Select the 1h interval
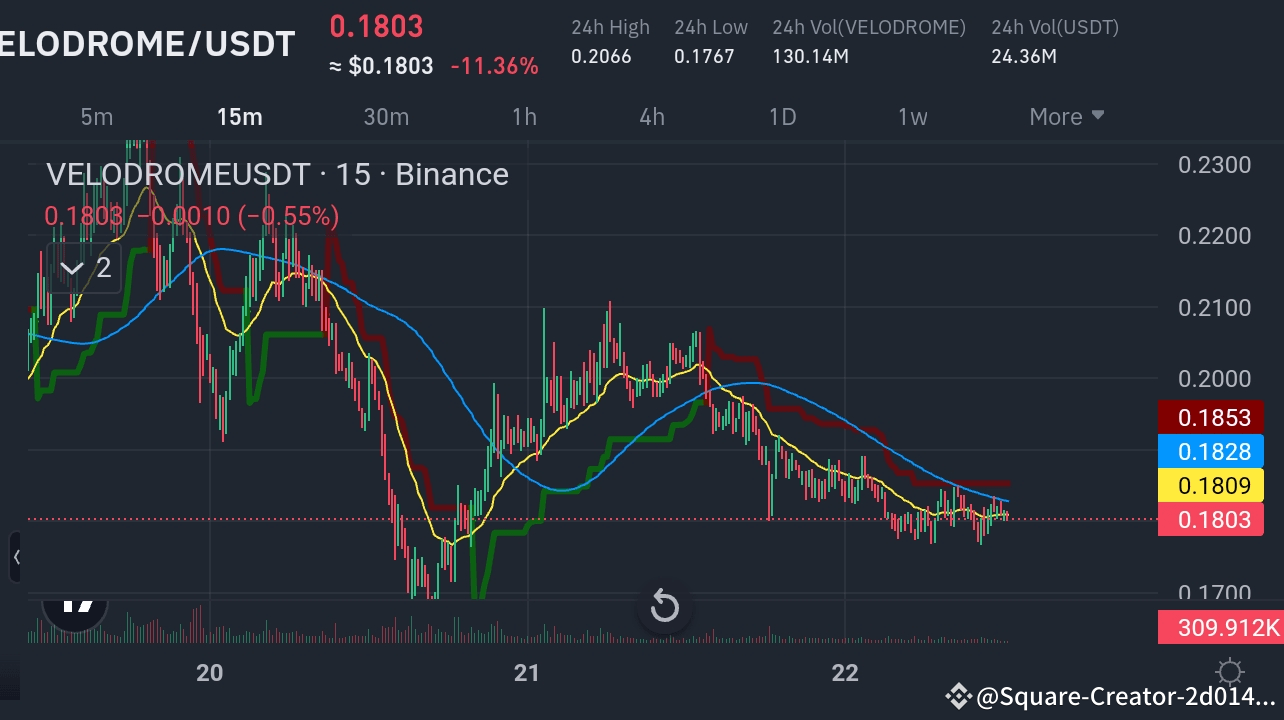The image size is (1284, 720). pos(524,116)
